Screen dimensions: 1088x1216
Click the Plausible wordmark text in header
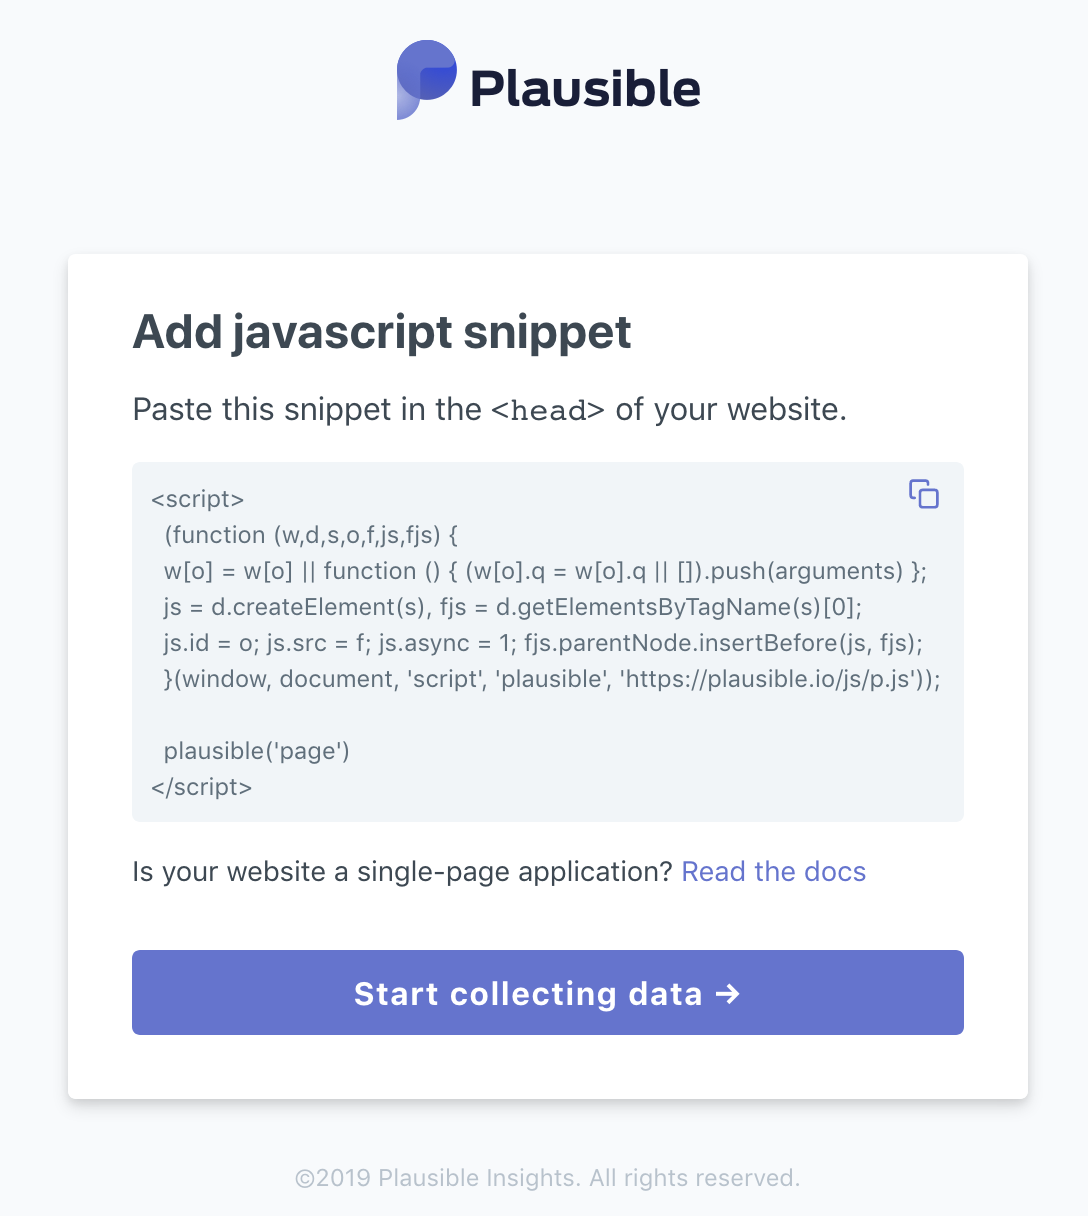pyautogui.click(x=585, y=88)
